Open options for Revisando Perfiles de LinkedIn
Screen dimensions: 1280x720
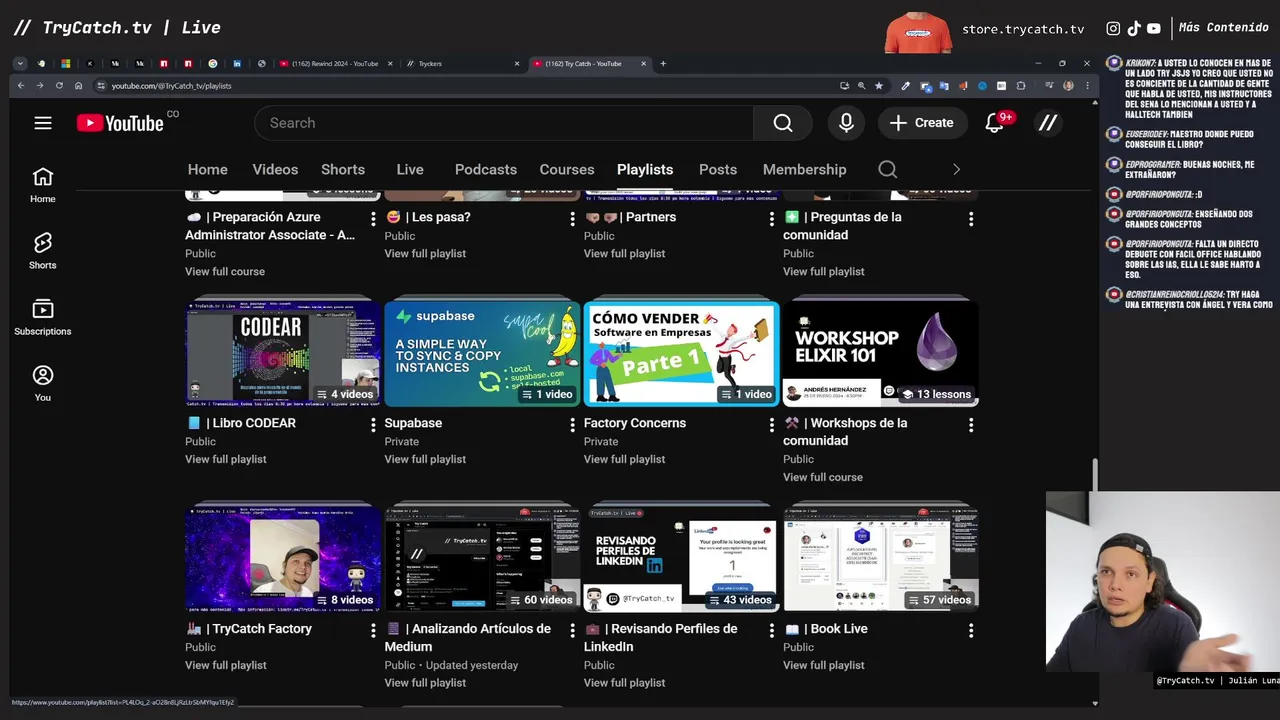click(771, 630)
